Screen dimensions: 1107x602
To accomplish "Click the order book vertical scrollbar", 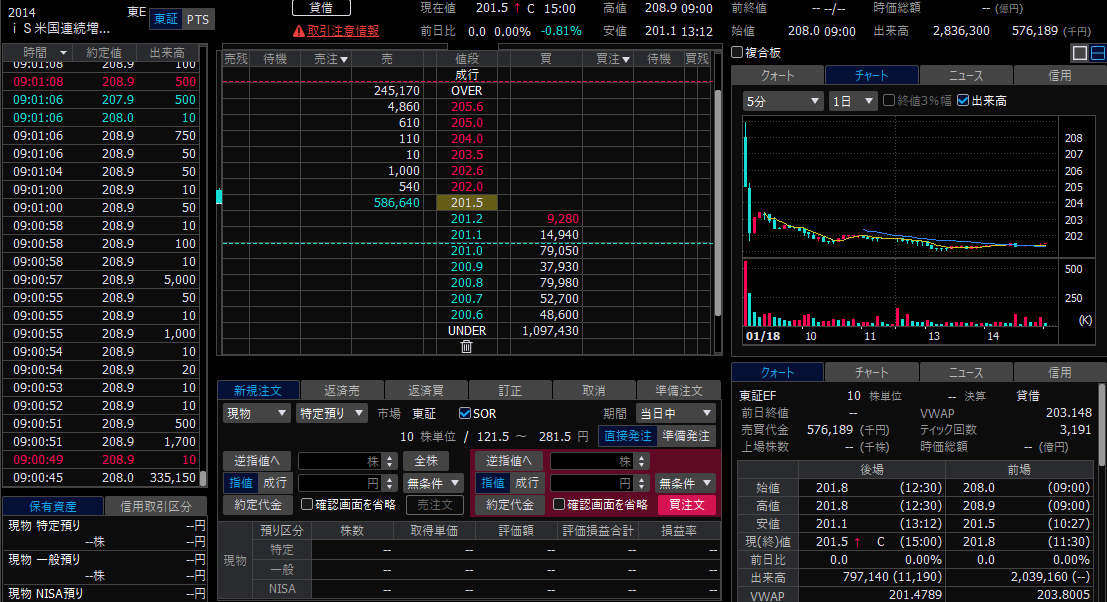I will [717, 205].
